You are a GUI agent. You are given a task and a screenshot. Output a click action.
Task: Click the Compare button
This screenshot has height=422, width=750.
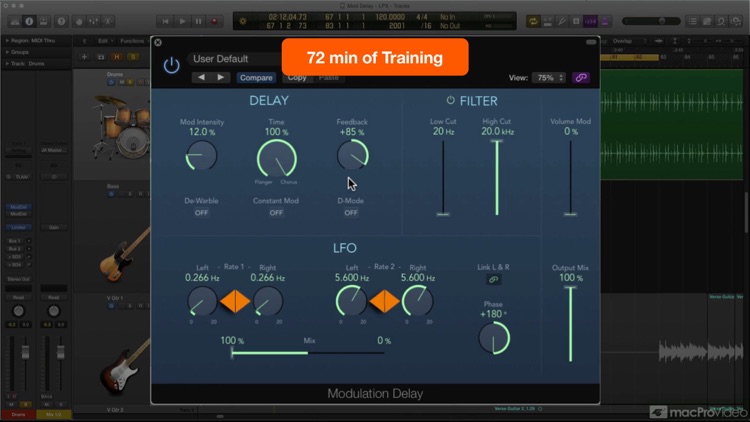click(256, 78)
